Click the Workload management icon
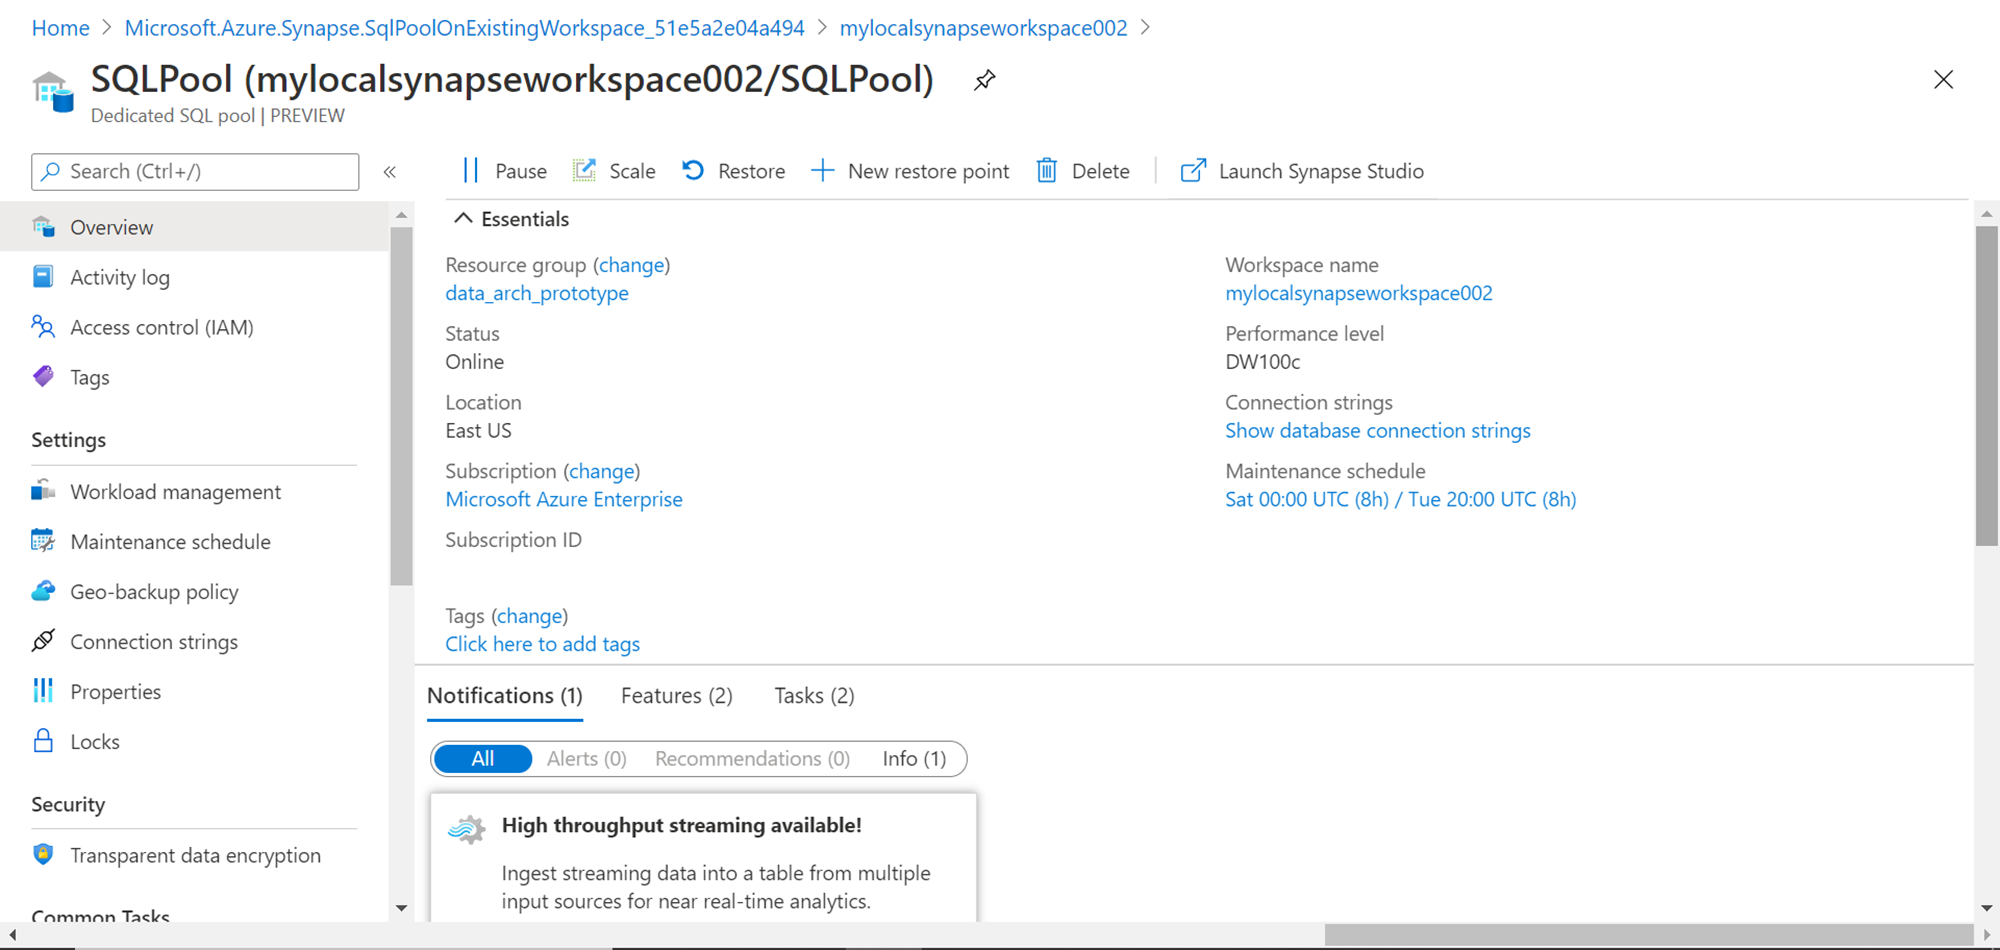 coord(43,491)
